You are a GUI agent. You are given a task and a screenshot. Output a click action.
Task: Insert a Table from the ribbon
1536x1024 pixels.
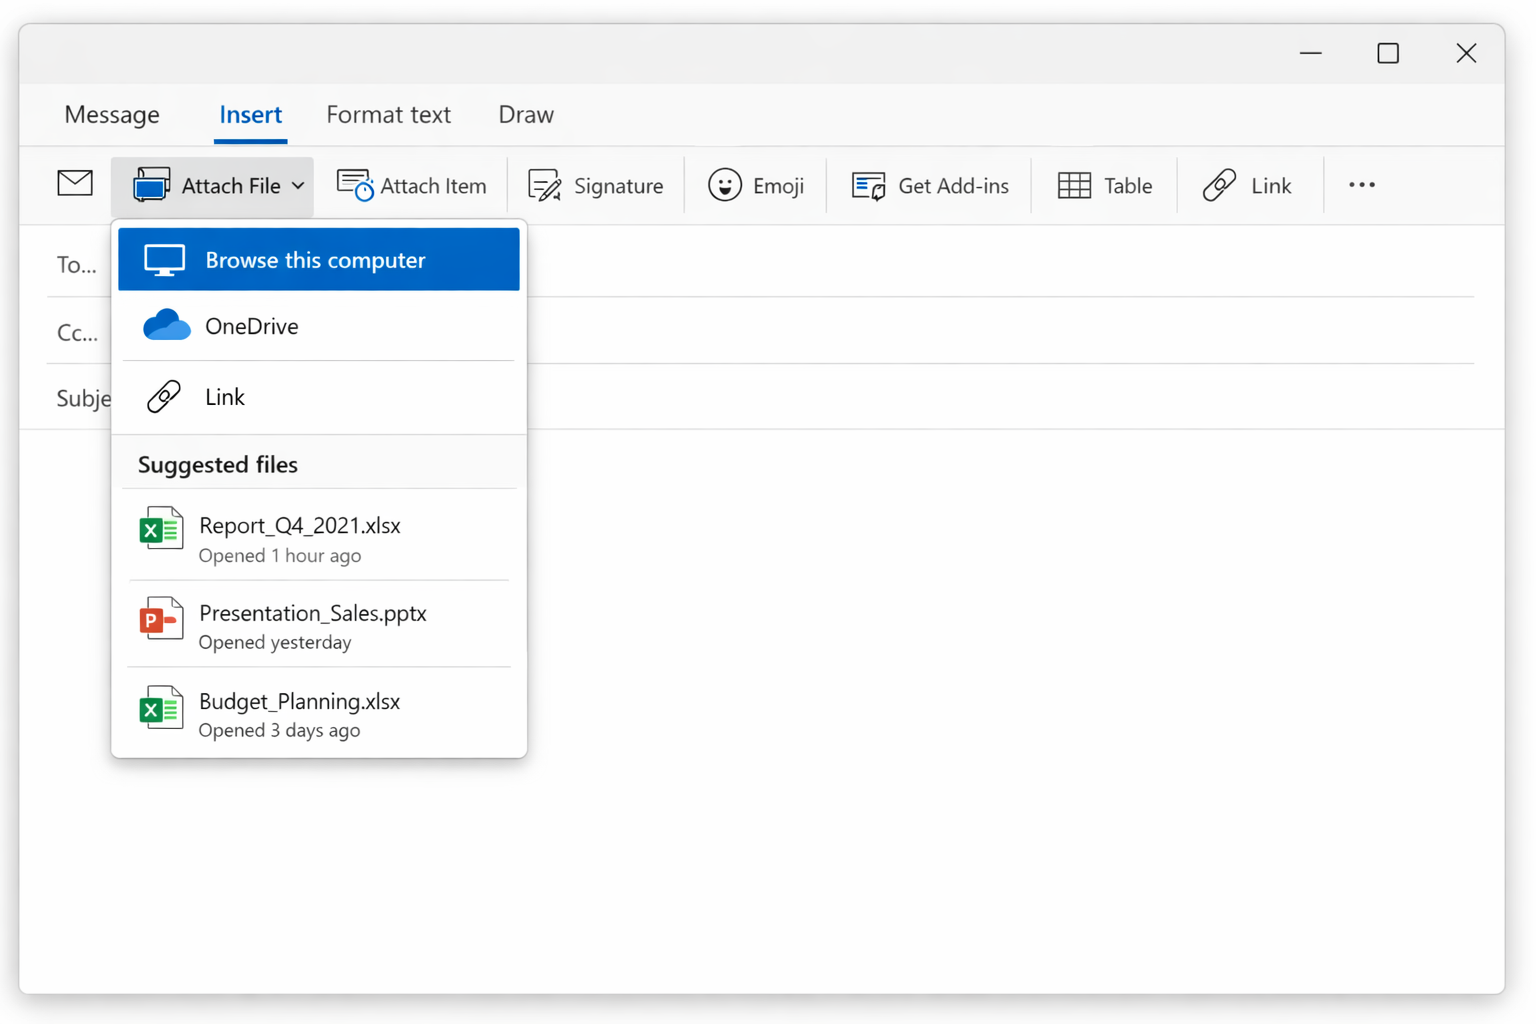click(x=1105, y=186)
